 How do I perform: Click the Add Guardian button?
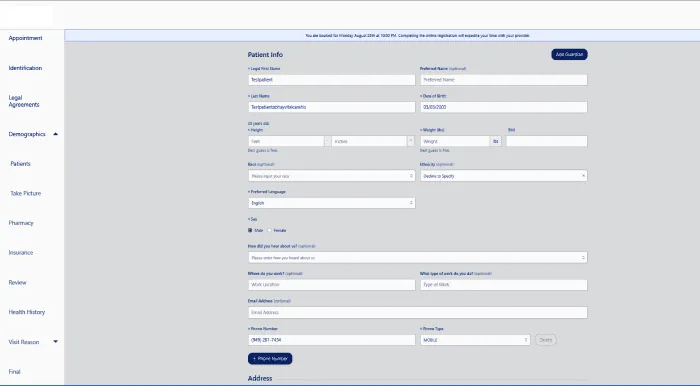point(569,54)
